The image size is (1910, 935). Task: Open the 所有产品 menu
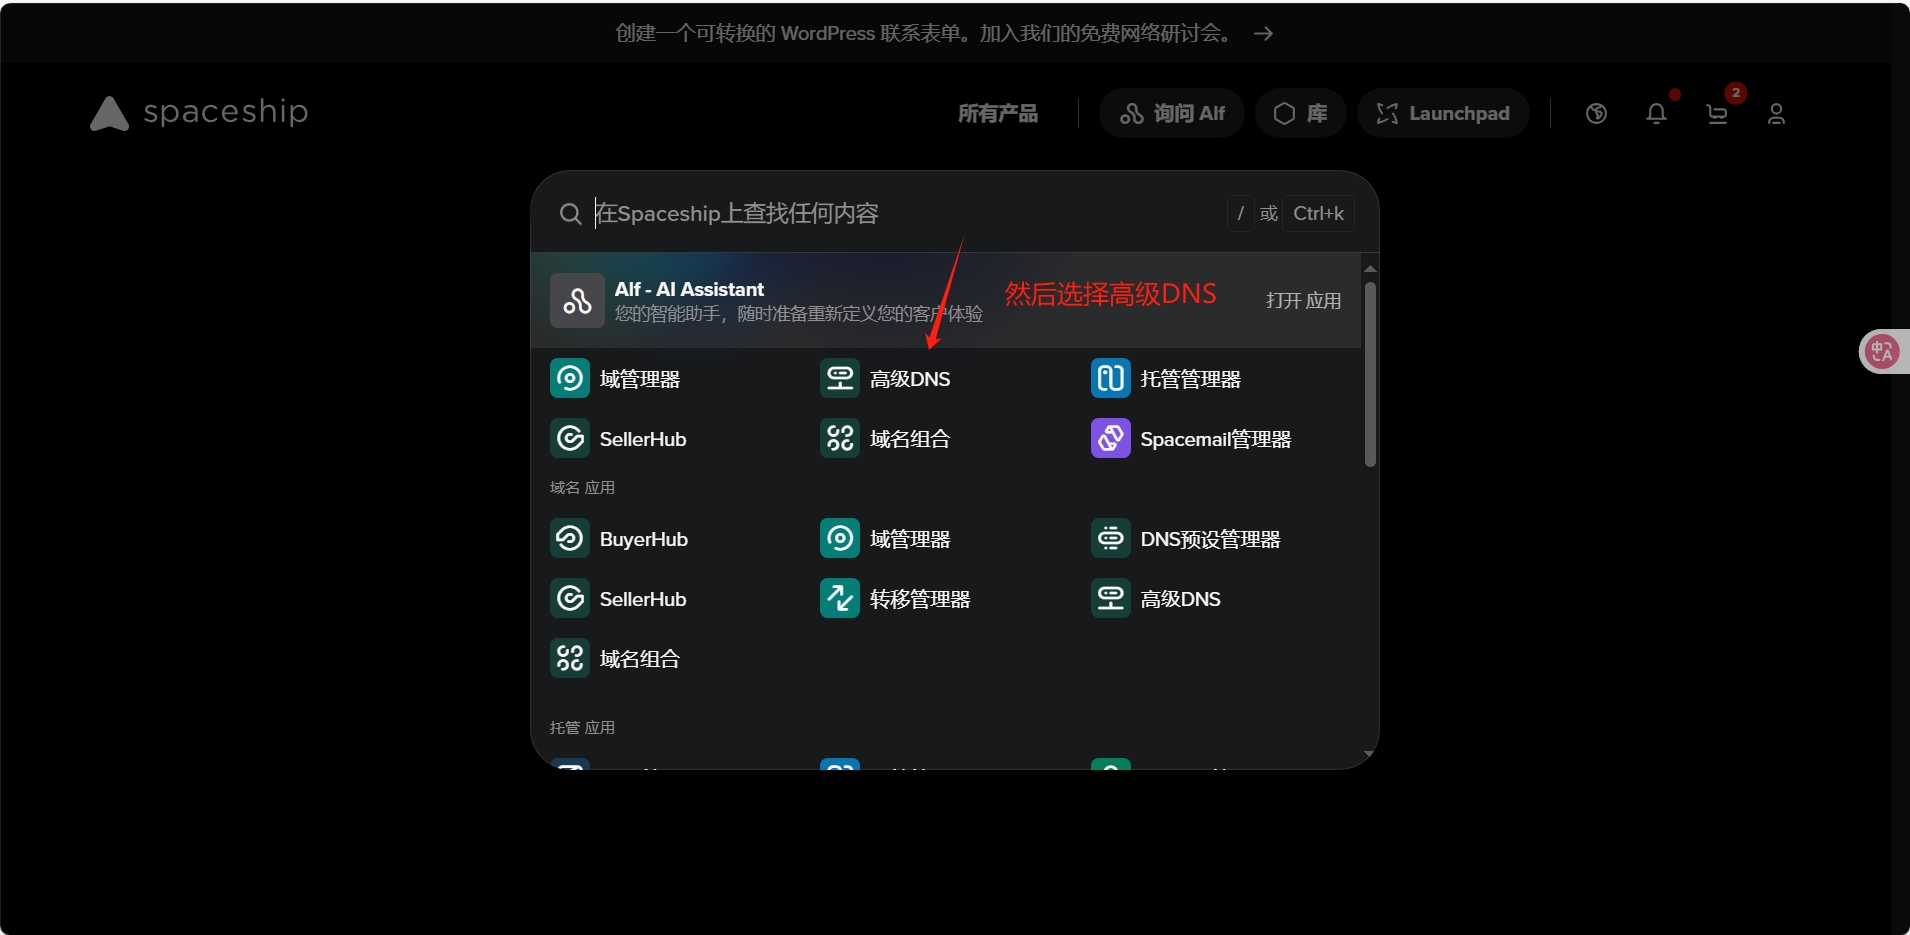pyautogui.click(x=997, y=114)
